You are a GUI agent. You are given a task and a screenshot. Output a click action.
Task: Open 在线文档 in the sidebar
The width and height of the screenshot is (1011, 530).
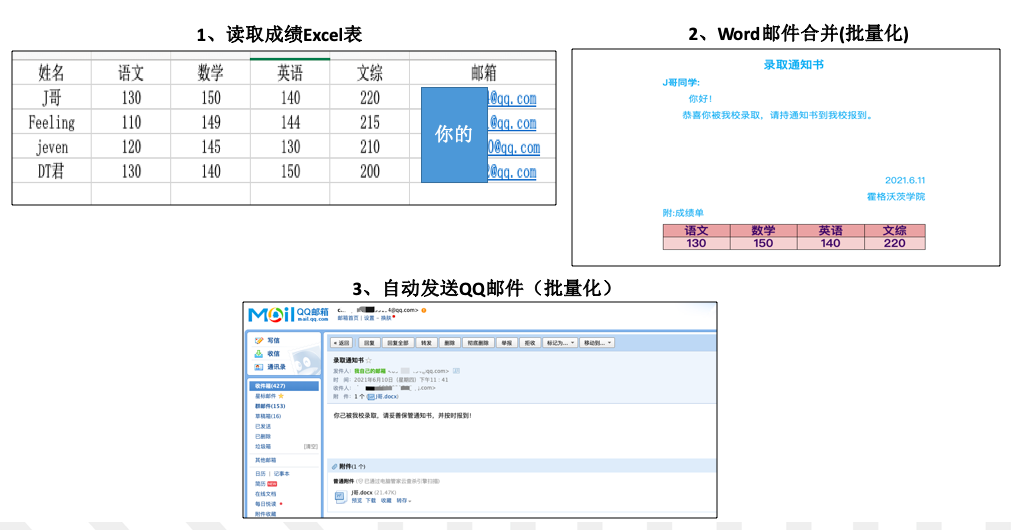[x=266, y=494]
